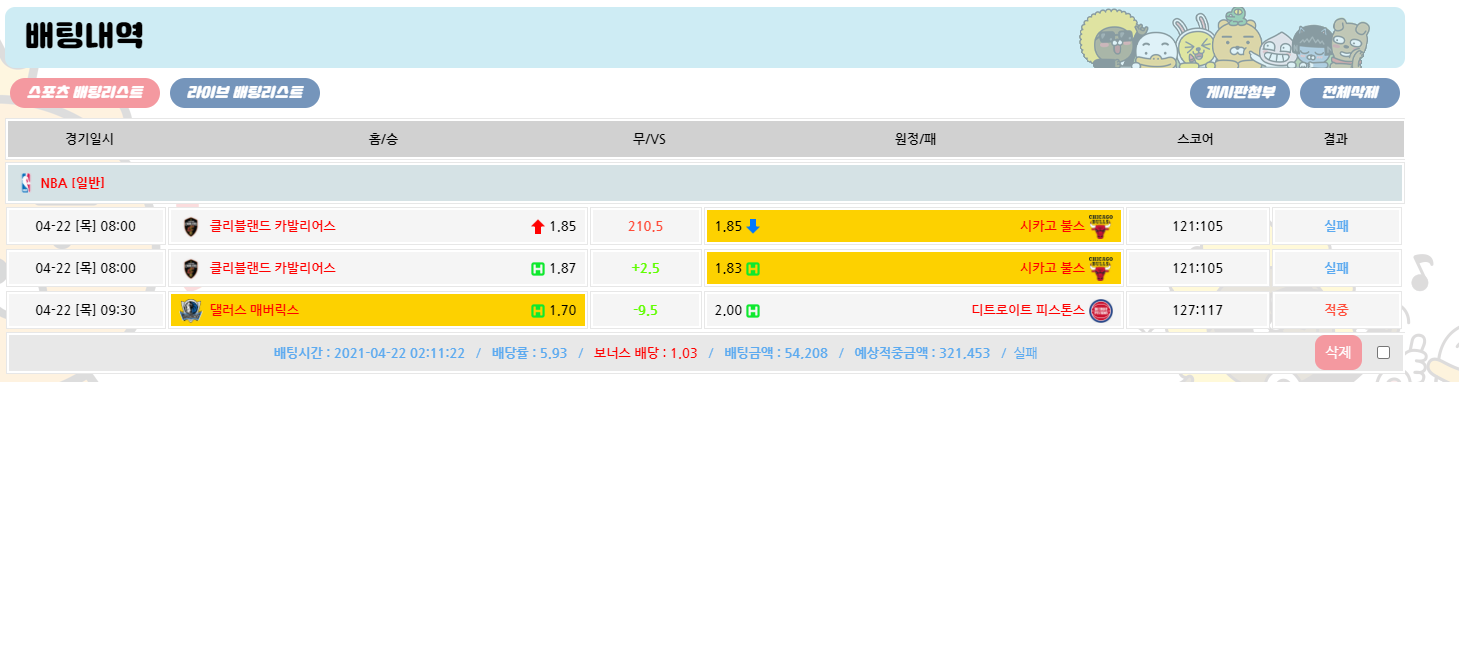Click the red up arrow beside 1.85
The width and height of the screenshot is (1459, 648).
[x=538, y=227]
